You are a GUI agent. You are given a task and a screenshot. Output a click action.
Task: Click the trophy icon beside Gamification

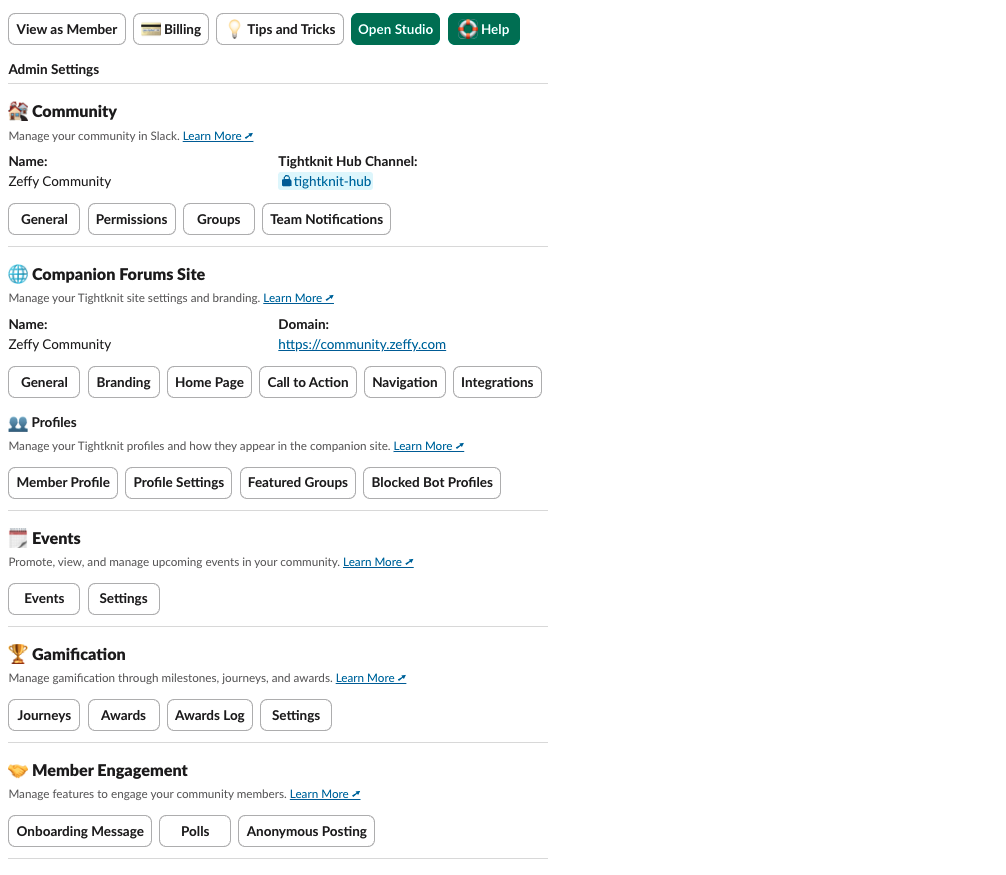17,653
